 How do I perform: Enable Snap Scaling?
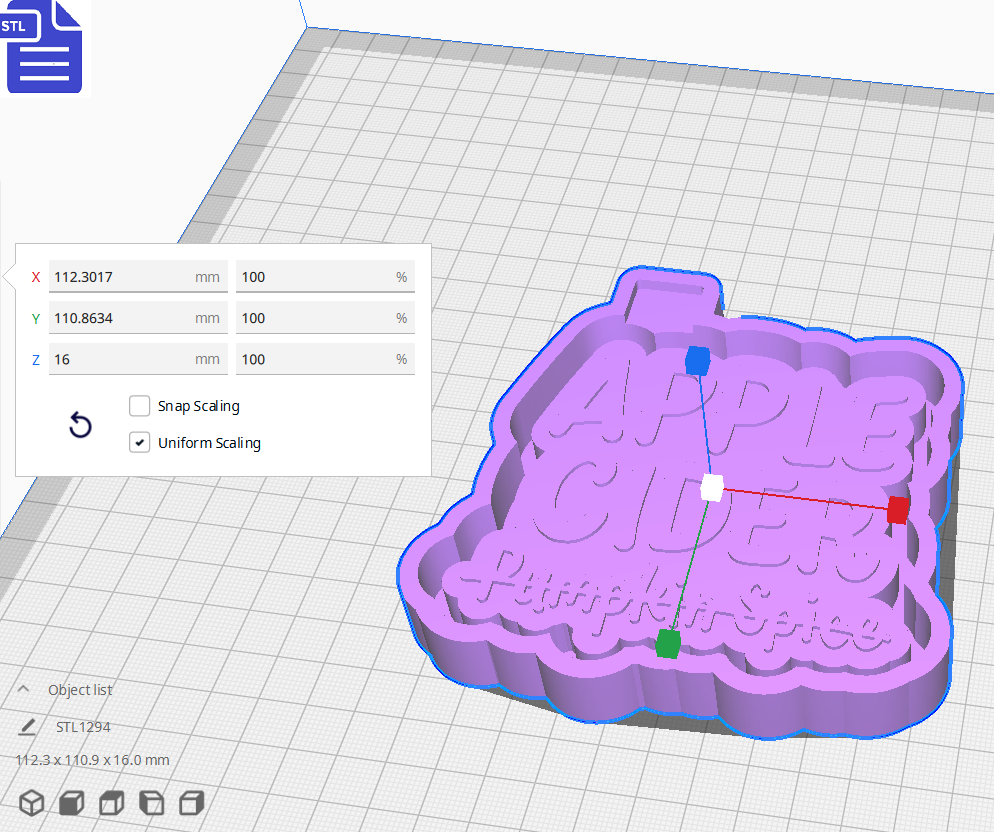139,406
